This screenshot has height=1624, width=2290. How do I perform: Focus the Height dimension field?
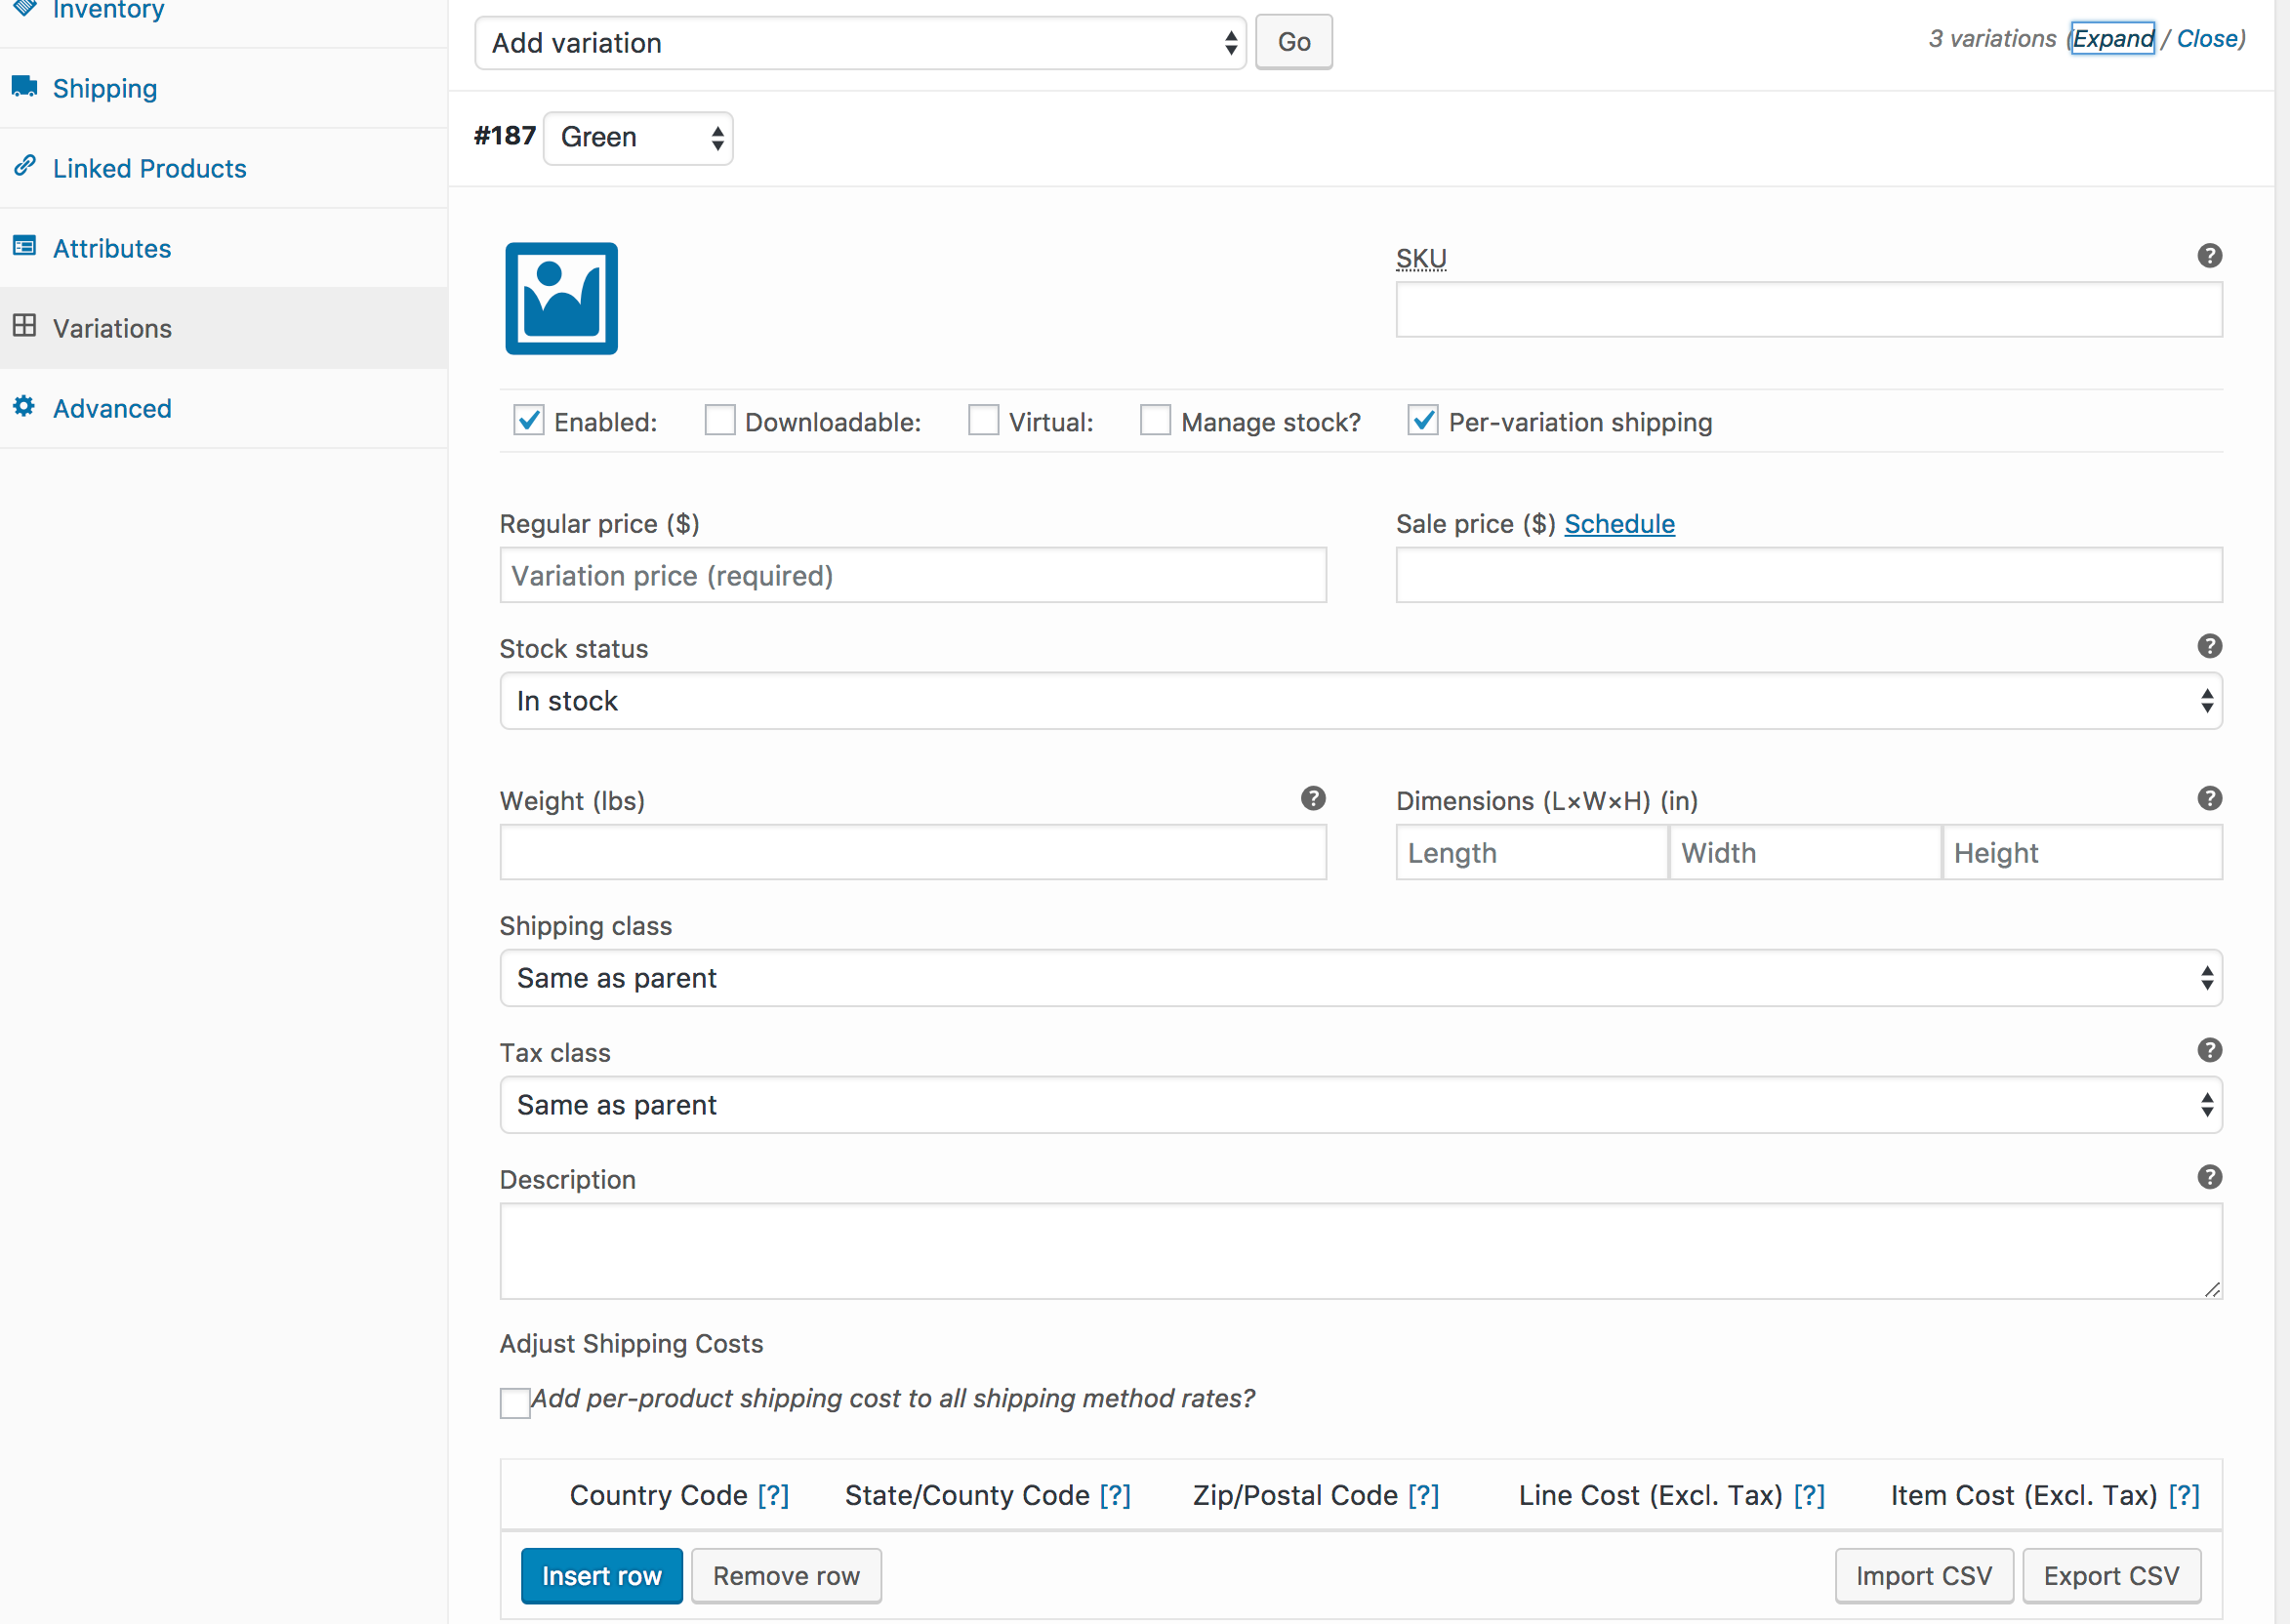click(2083, 852)
